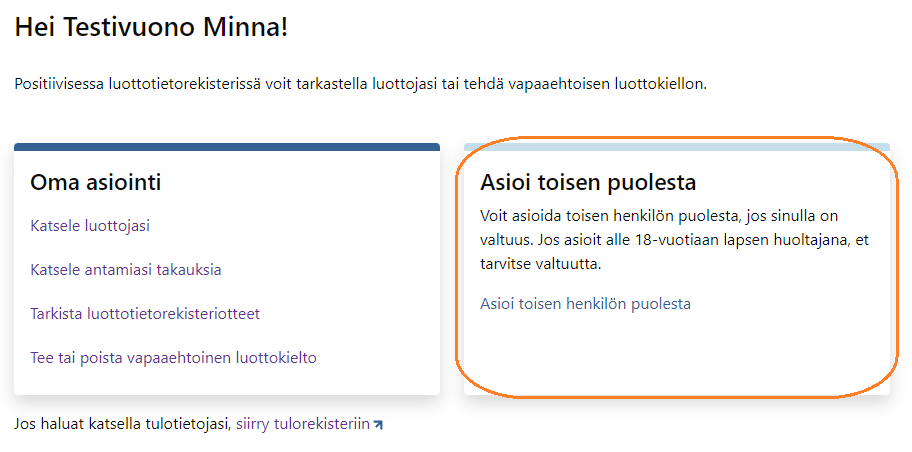Click the external link arrow icon after tulorekisteriin
Screen dimensions: 912x452
(x=378, y=425)
